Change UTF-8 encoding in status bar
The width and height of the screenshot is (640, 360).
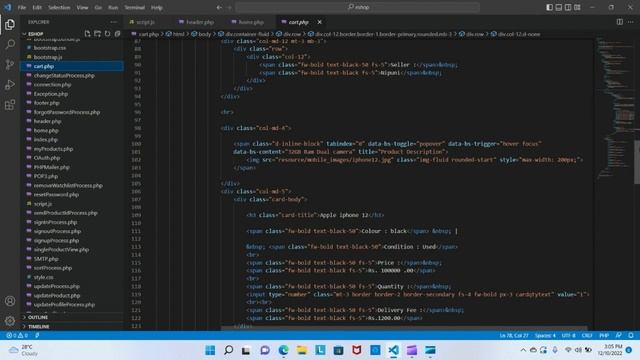click(x=568, y=335)
